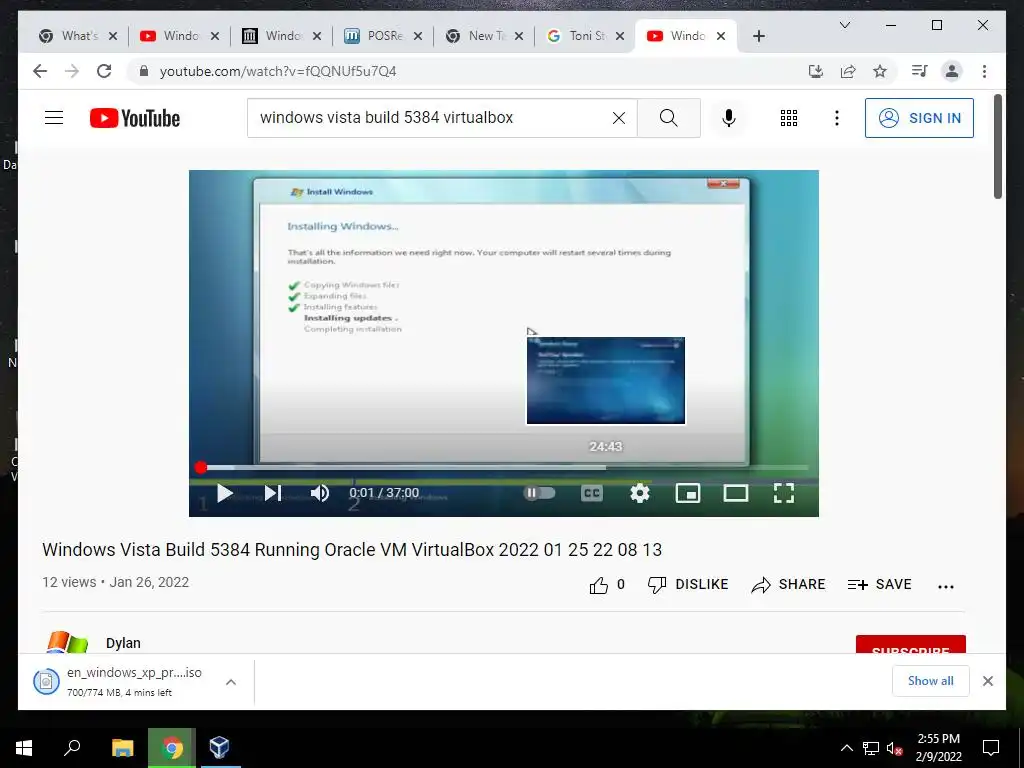Install app icon in address bar

[816, 71]
